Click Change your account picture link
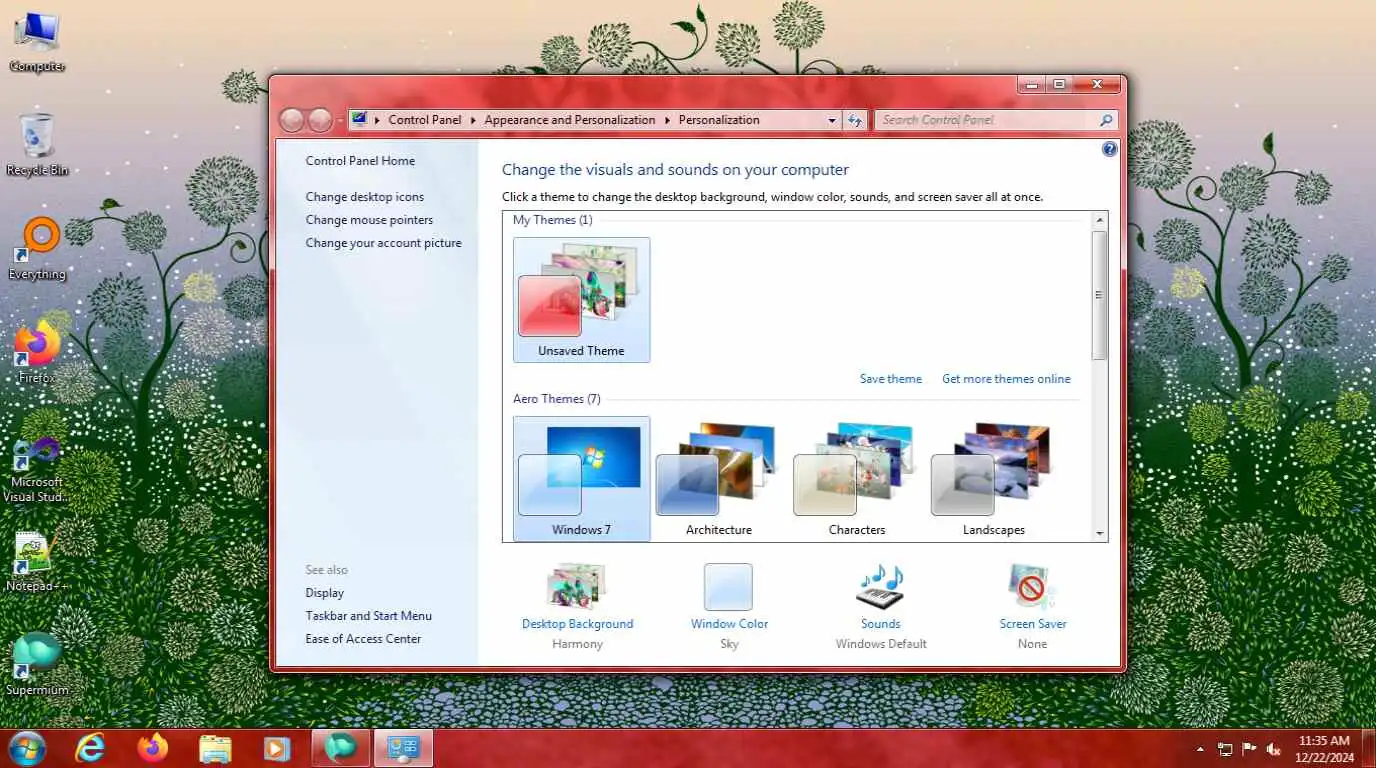The width and height of the screenshot is (1376, 768). pyautogui.click(x=384, y=243)
